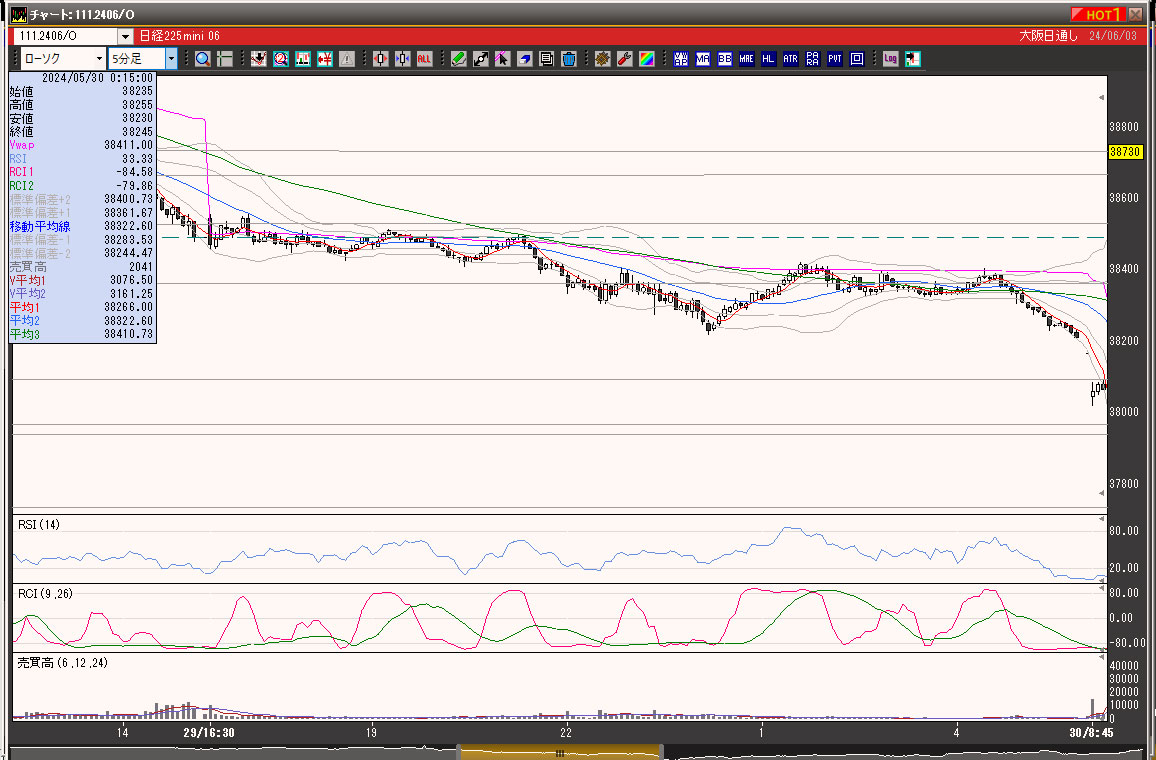Click the blue-arrow candle narrow icon

[x=403, y=59]
